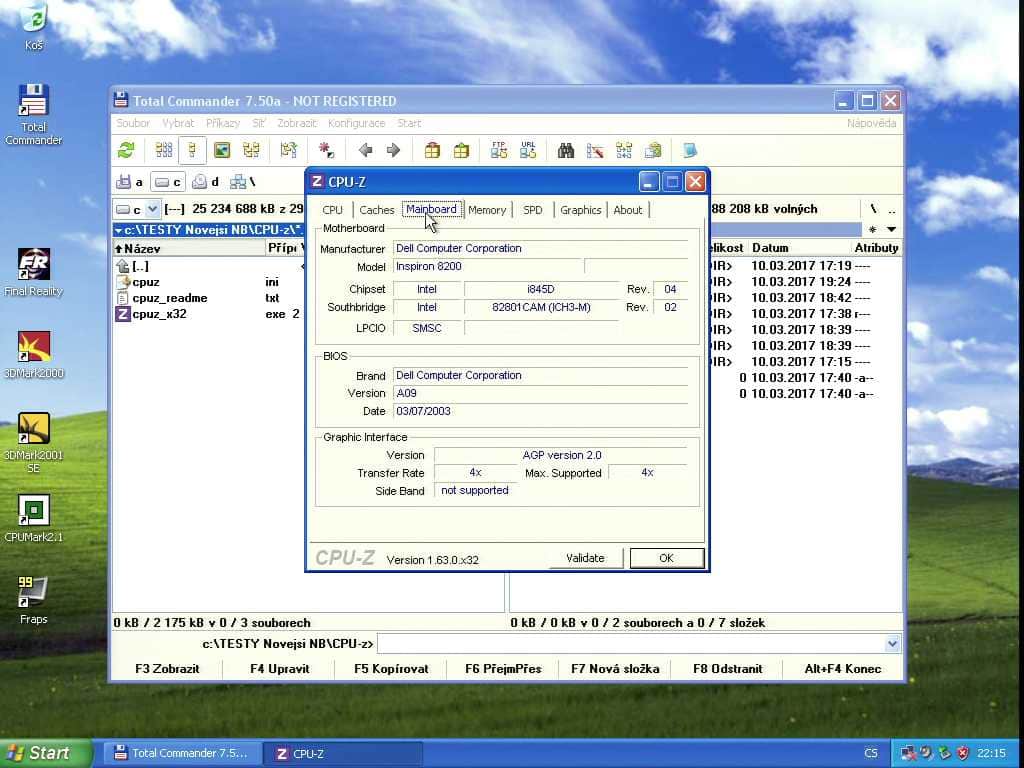The height and width of the screenshot is (768, 1024).
Task: Click the green Reread source refresh icon
Action: point(126,151)
